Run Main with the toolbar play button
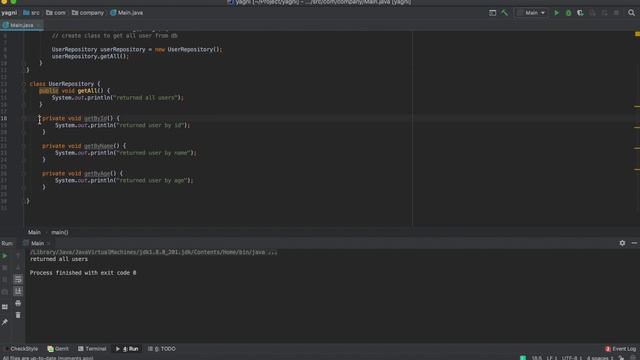 coord(556,13)
